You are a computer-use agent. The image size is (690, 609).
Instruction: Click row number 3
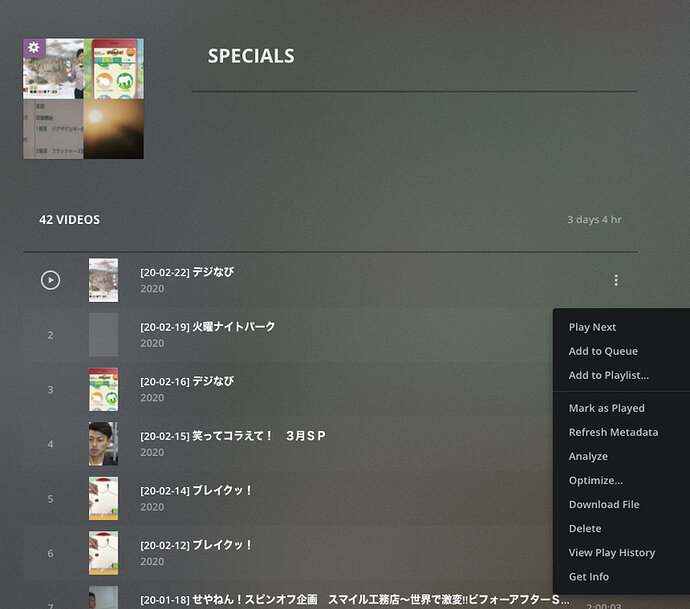pyautogui.click(x=51, y=390)
